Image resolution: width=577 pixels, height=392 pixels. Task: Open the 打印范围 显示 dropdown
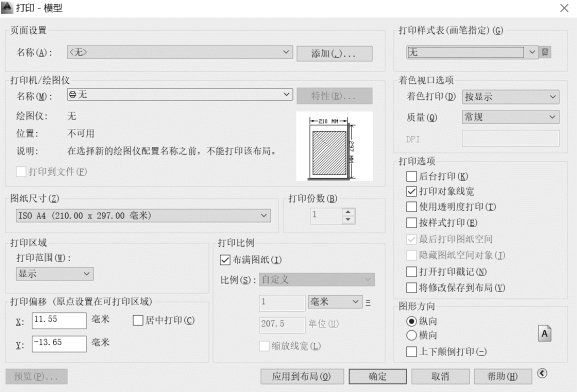pyautogui.click(x=55, y=274)
